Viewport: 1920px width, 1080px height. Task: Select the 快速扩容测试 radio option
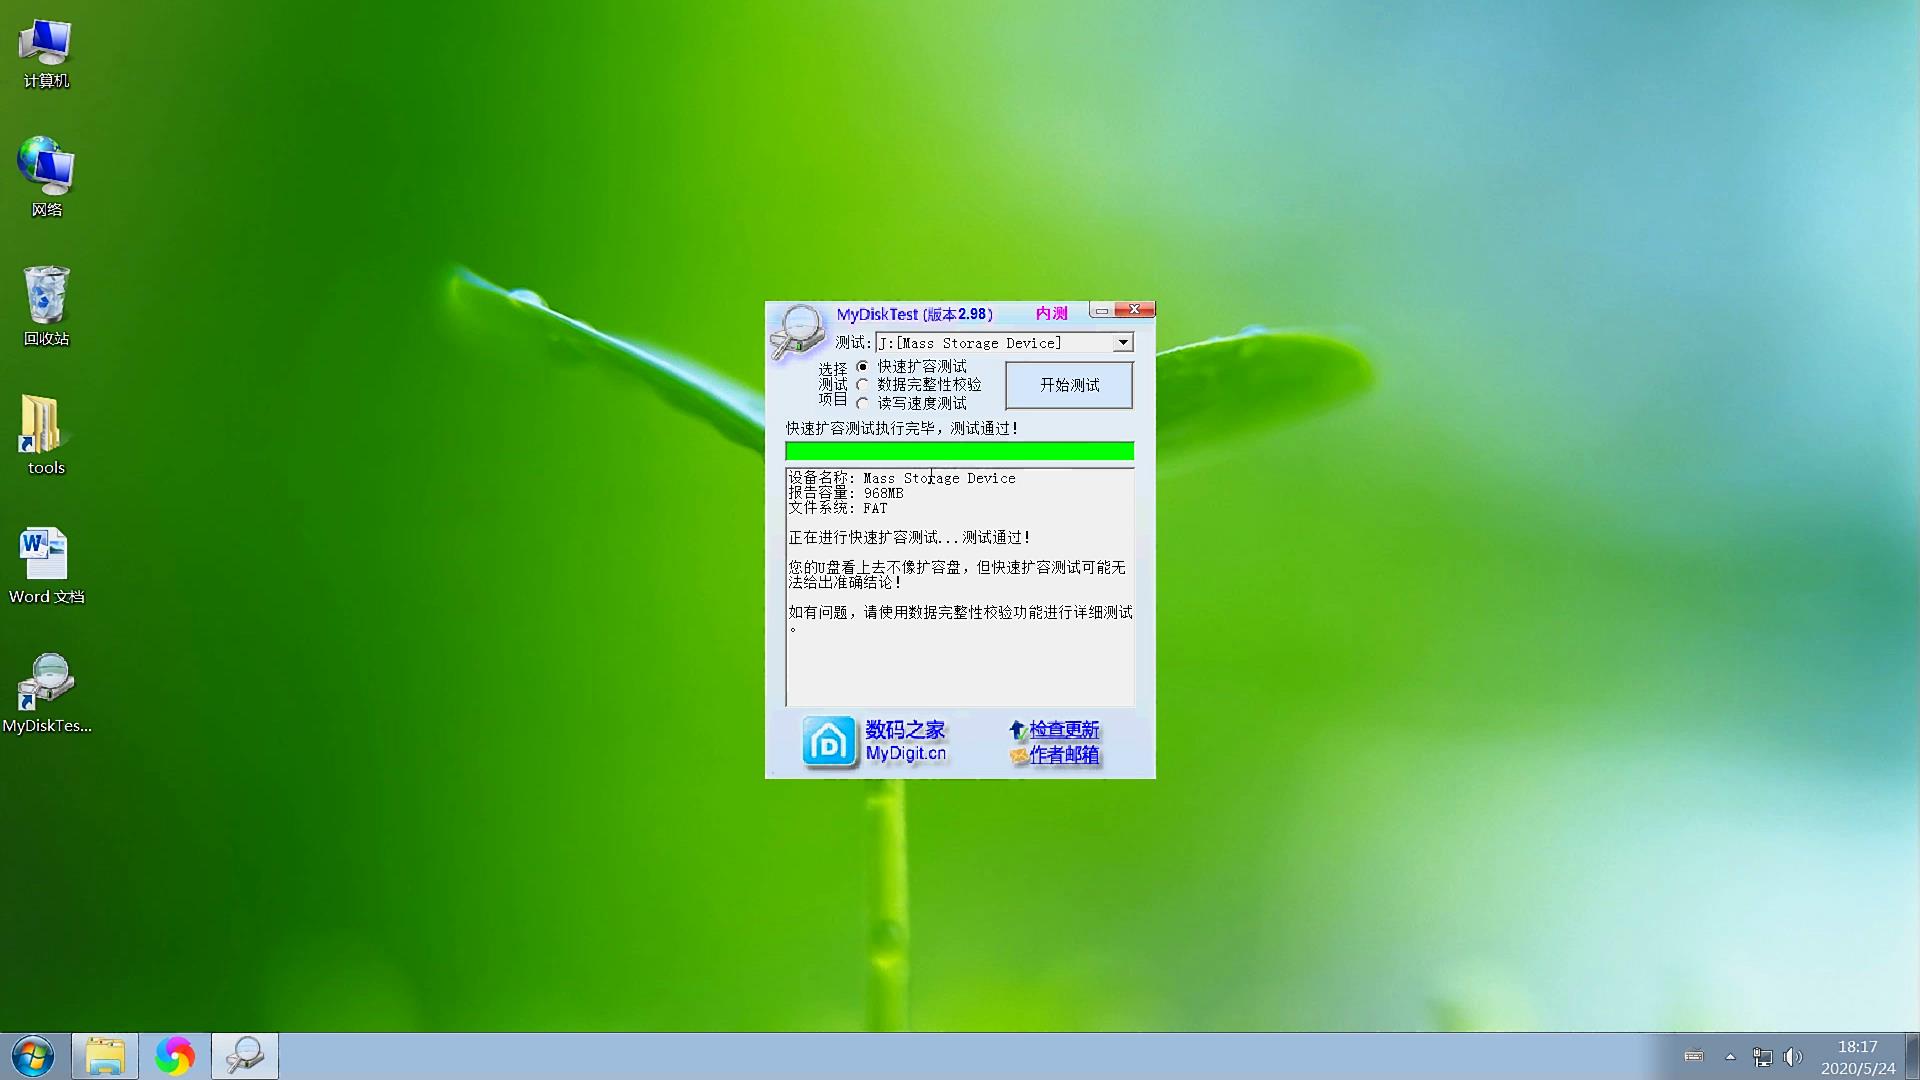(863, 366)
